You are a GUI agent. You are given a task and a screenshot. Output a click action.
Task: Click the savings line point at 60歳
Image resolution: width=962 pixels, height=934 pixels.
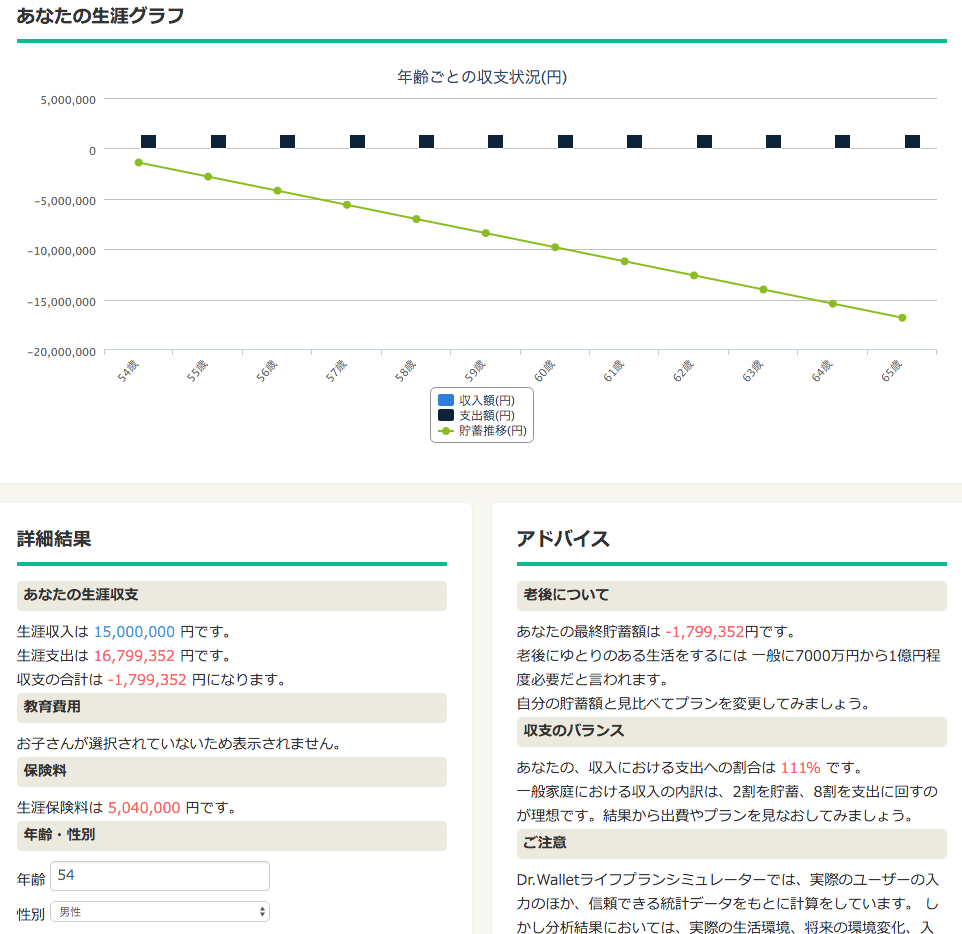click(x=555, y=247)
